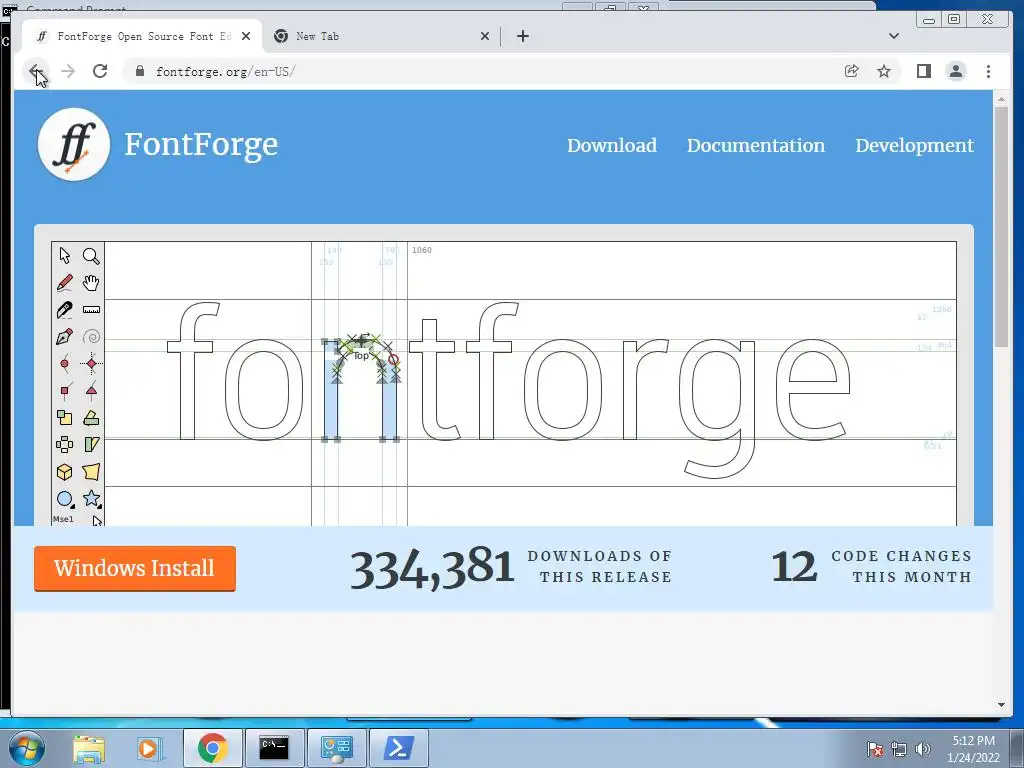Select the flip tool with dashed squares
Viewport: 1024px width, 768px height.
tap(65, 445)
